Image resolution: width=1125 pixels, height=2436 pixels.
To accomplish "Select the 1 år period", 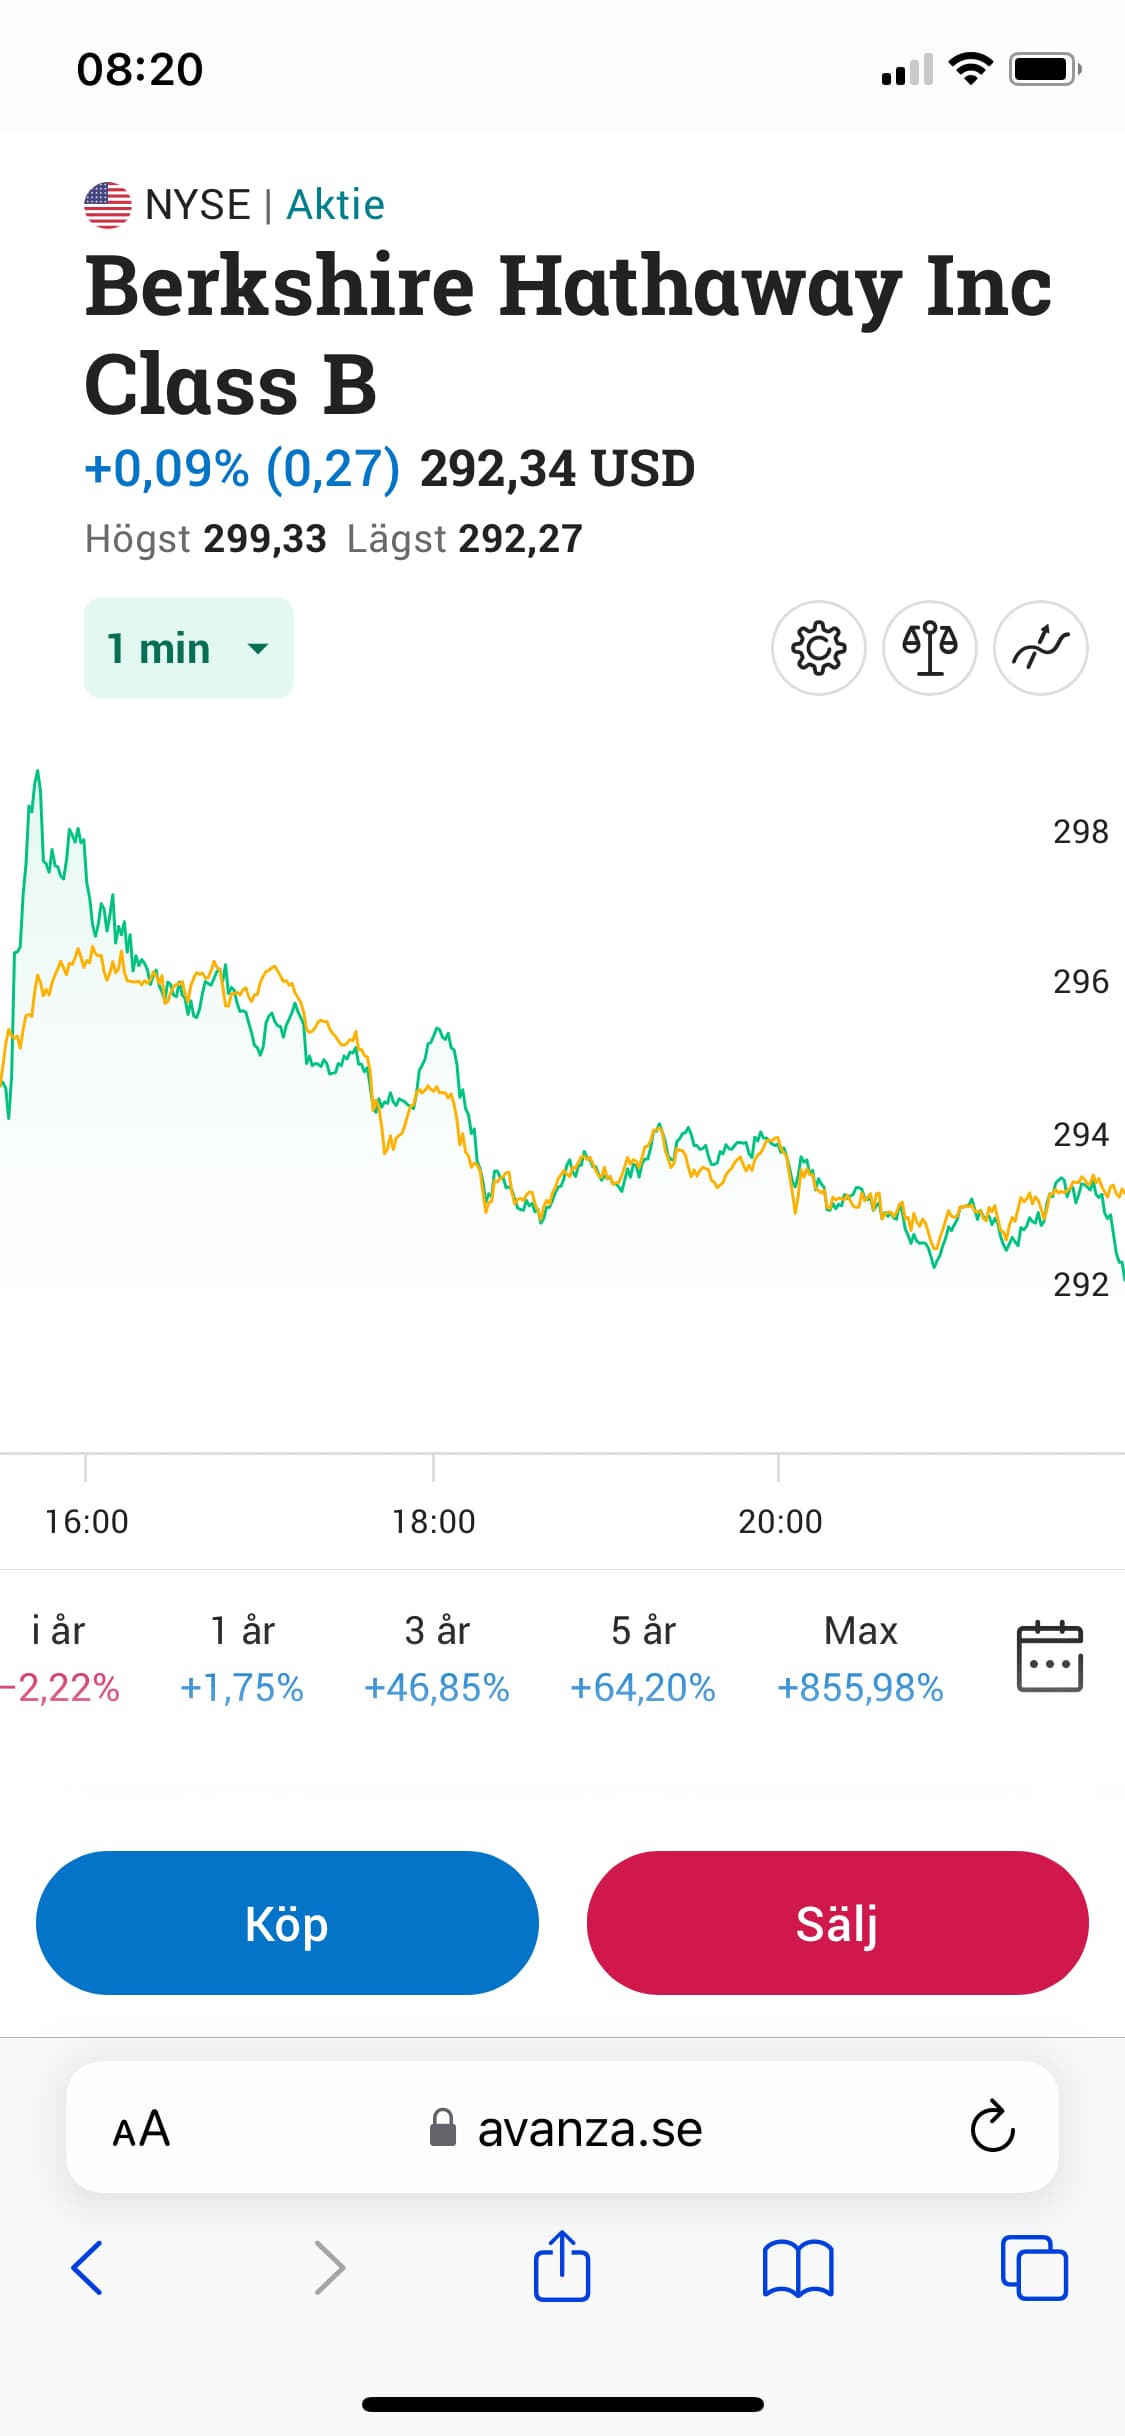I will point(242,1658).
